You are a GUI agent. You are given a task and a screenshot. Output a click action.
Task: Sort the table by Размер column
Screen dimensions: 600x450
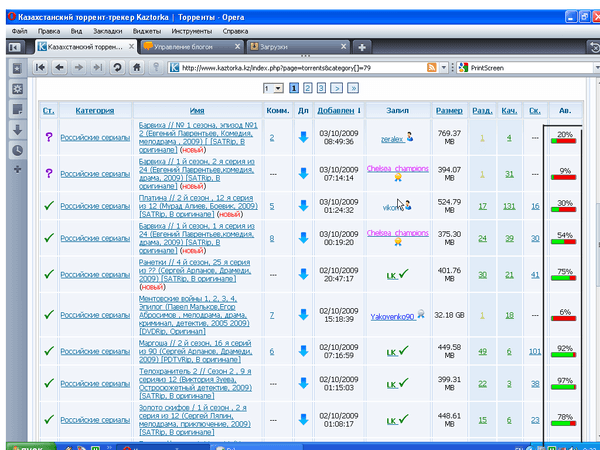pos(449,111)
